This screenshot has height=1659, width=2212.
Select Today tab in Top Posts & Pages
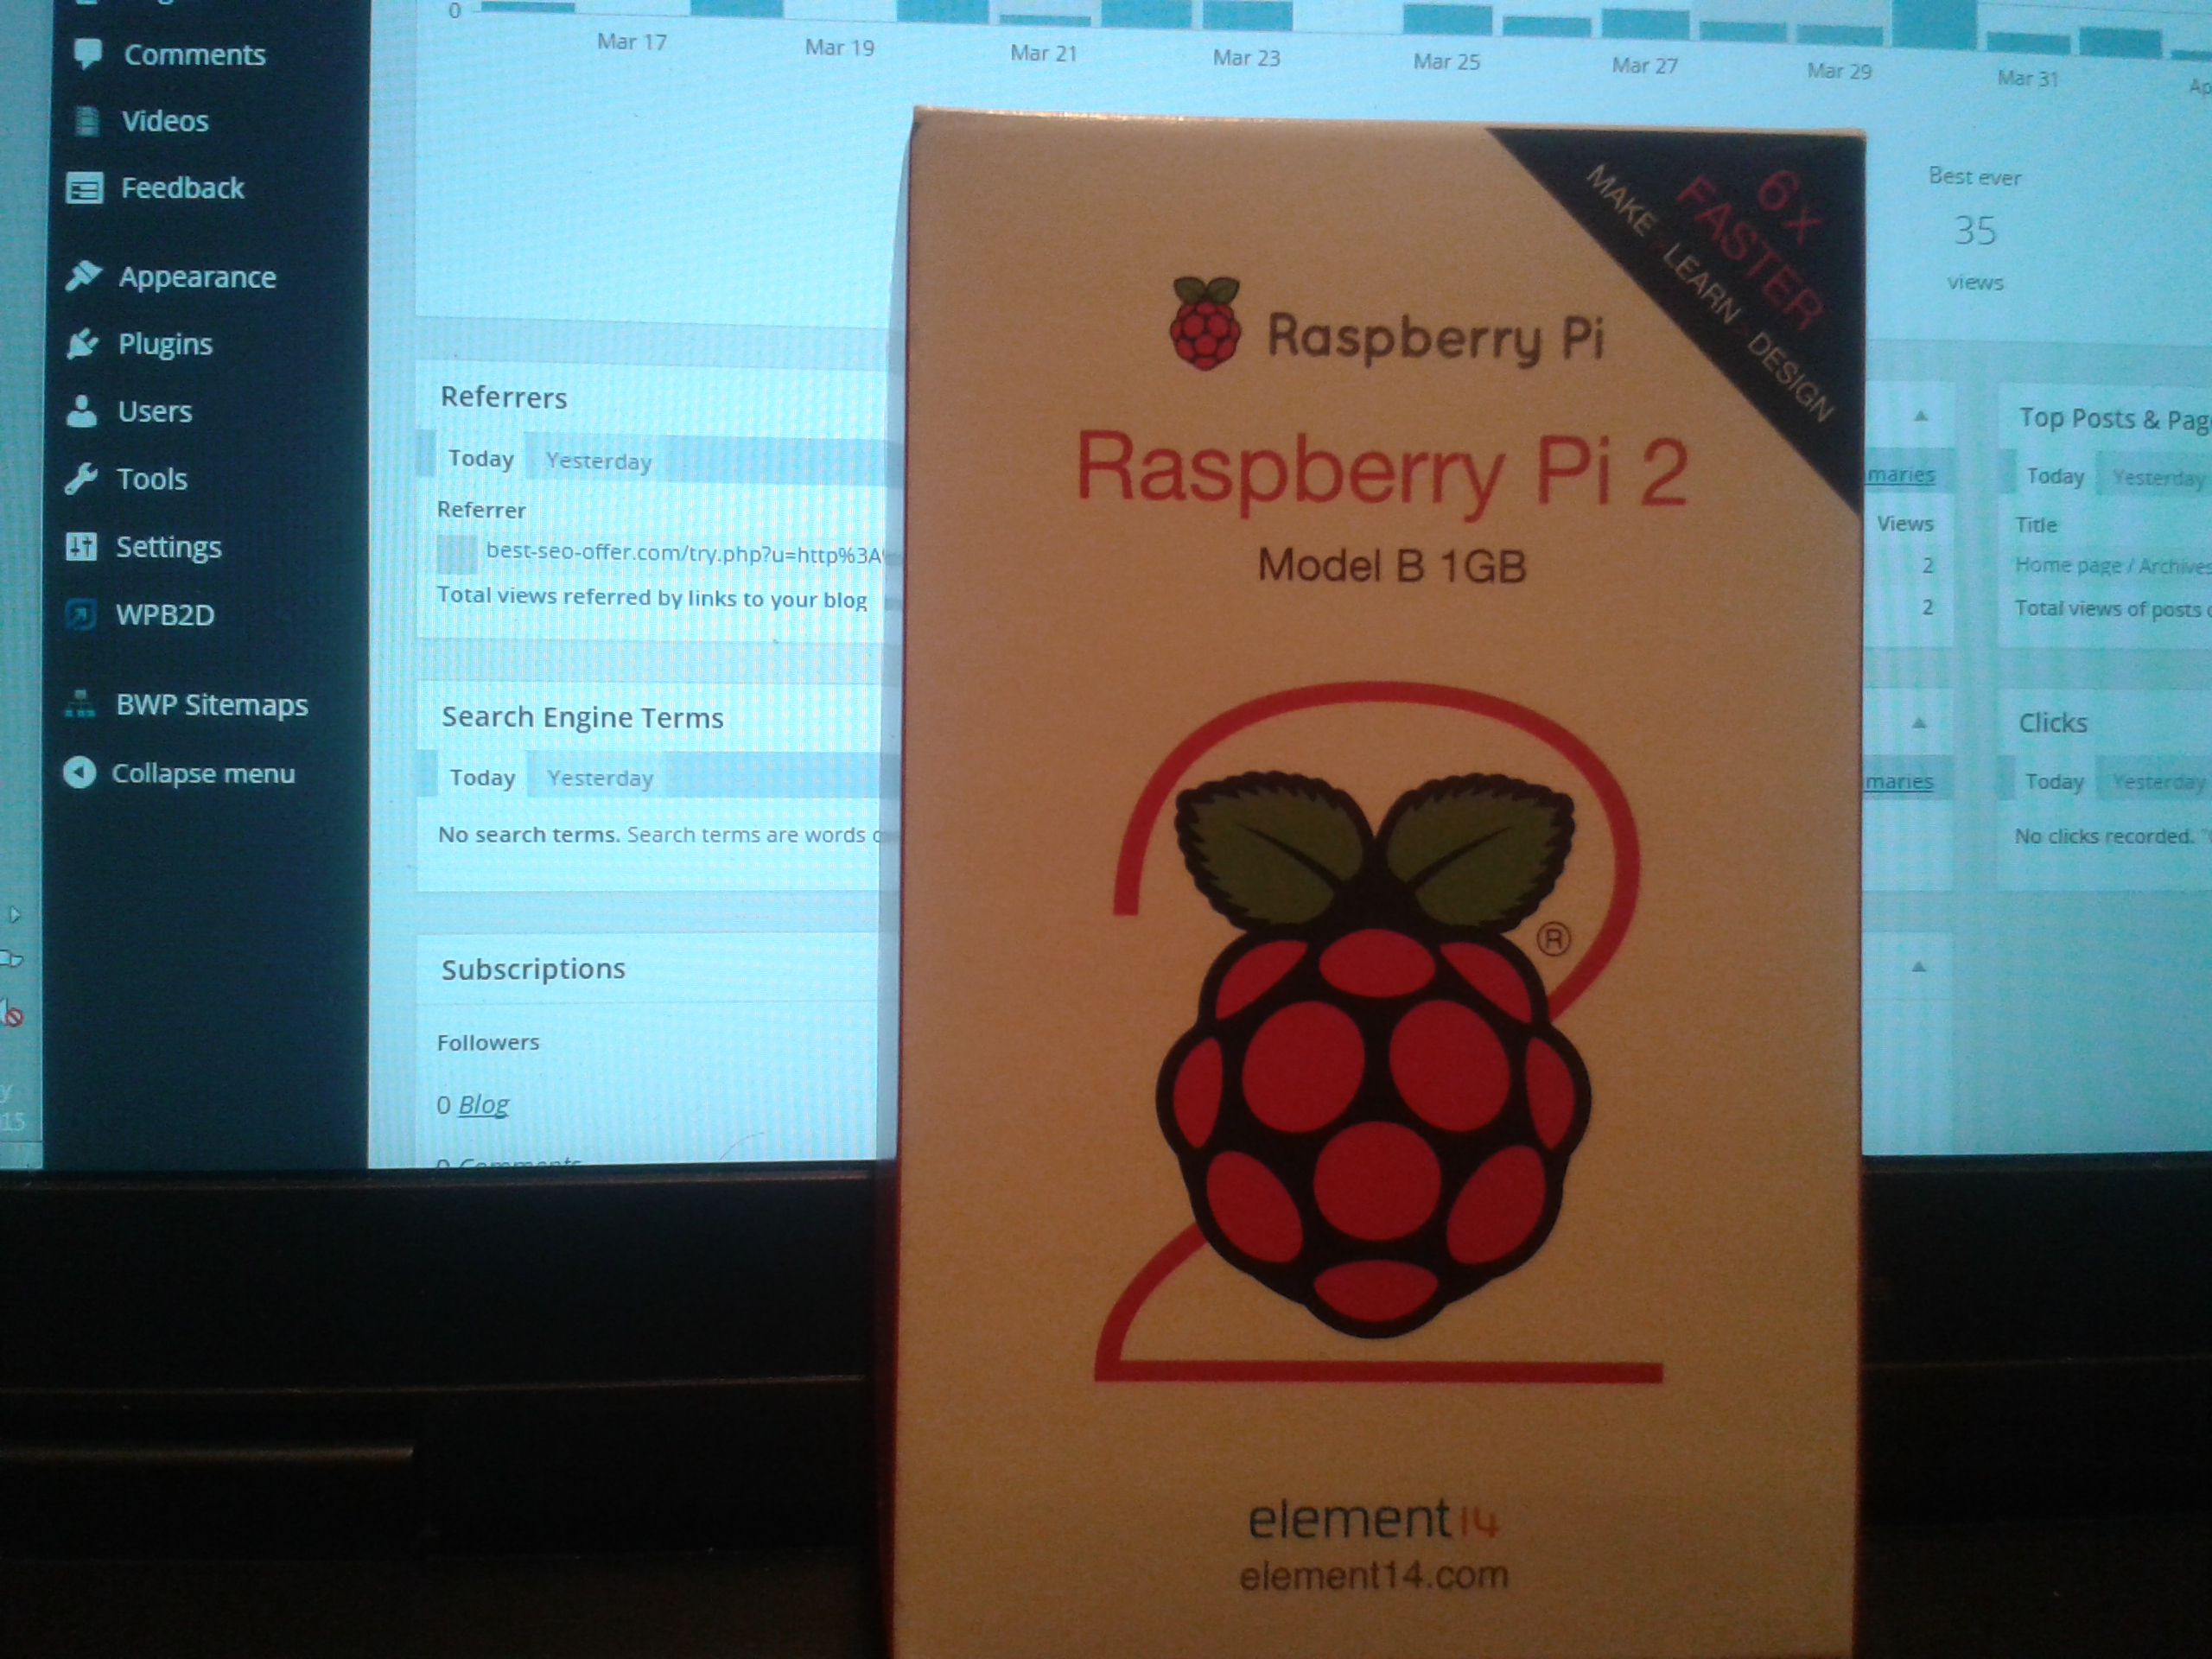pyautogui.click(x=2055, y=476)
